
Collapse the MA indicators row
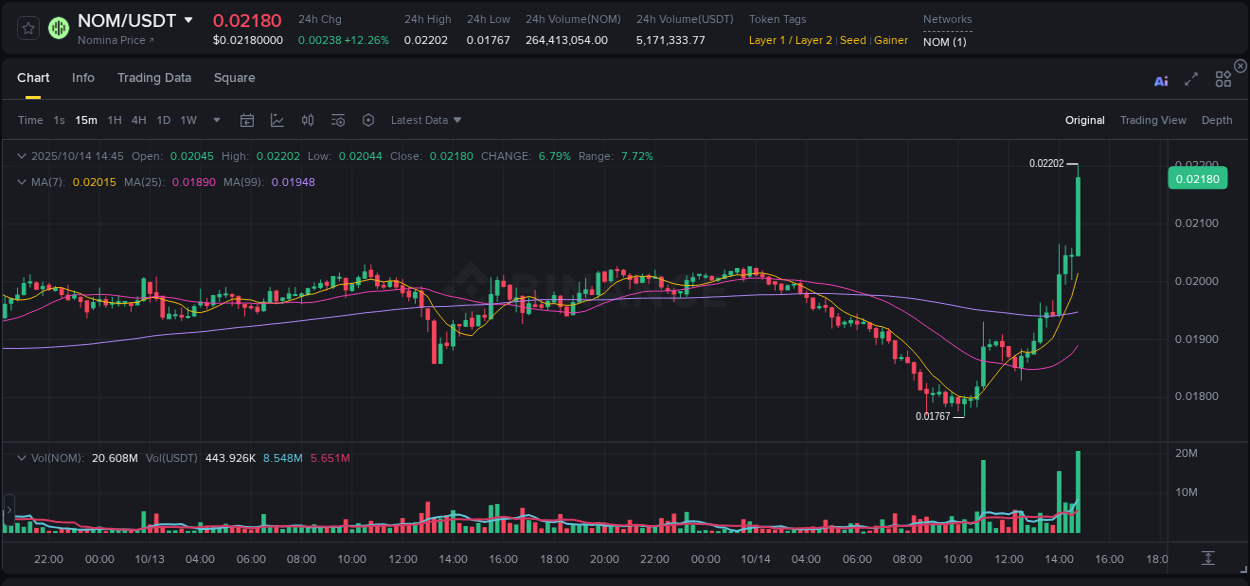tap(20, 181)
